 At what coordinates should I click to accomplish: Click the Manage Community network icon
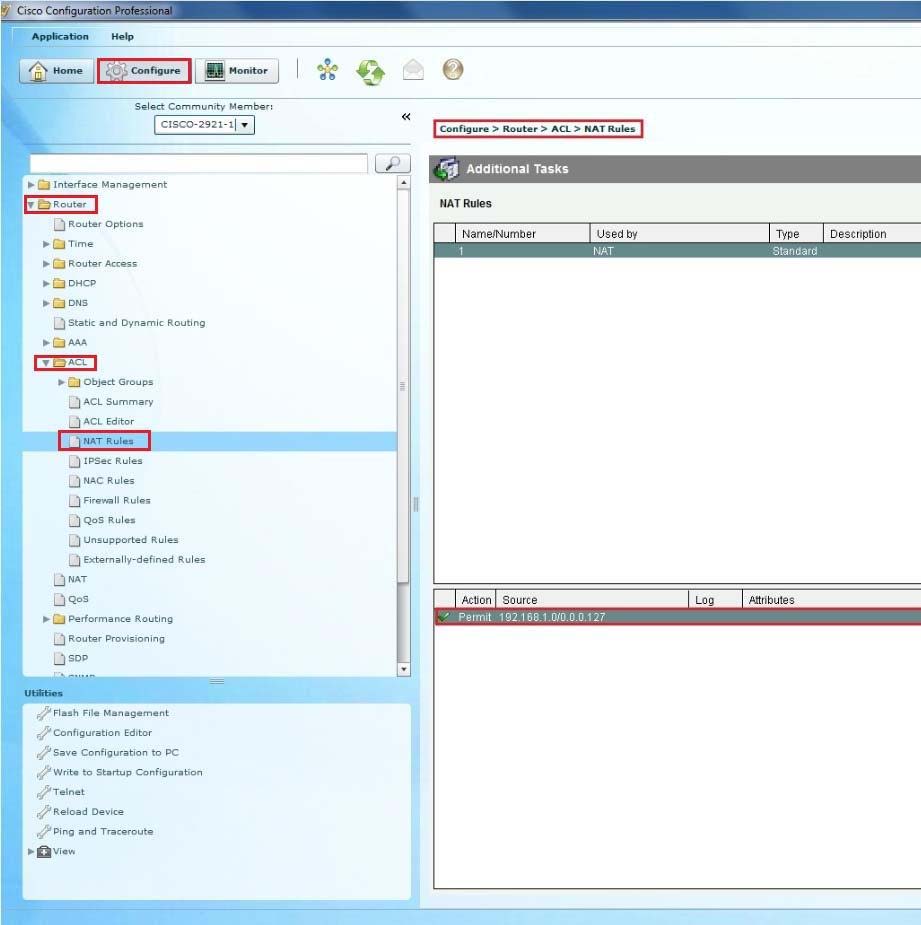click(327, 70)
